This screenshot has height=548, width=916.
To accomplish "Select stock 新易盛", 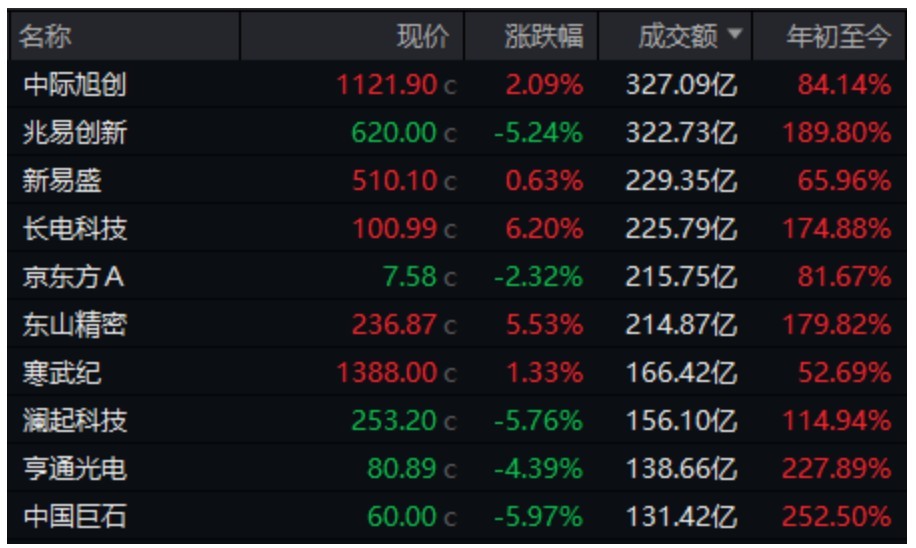I will (x=62, y=181).
